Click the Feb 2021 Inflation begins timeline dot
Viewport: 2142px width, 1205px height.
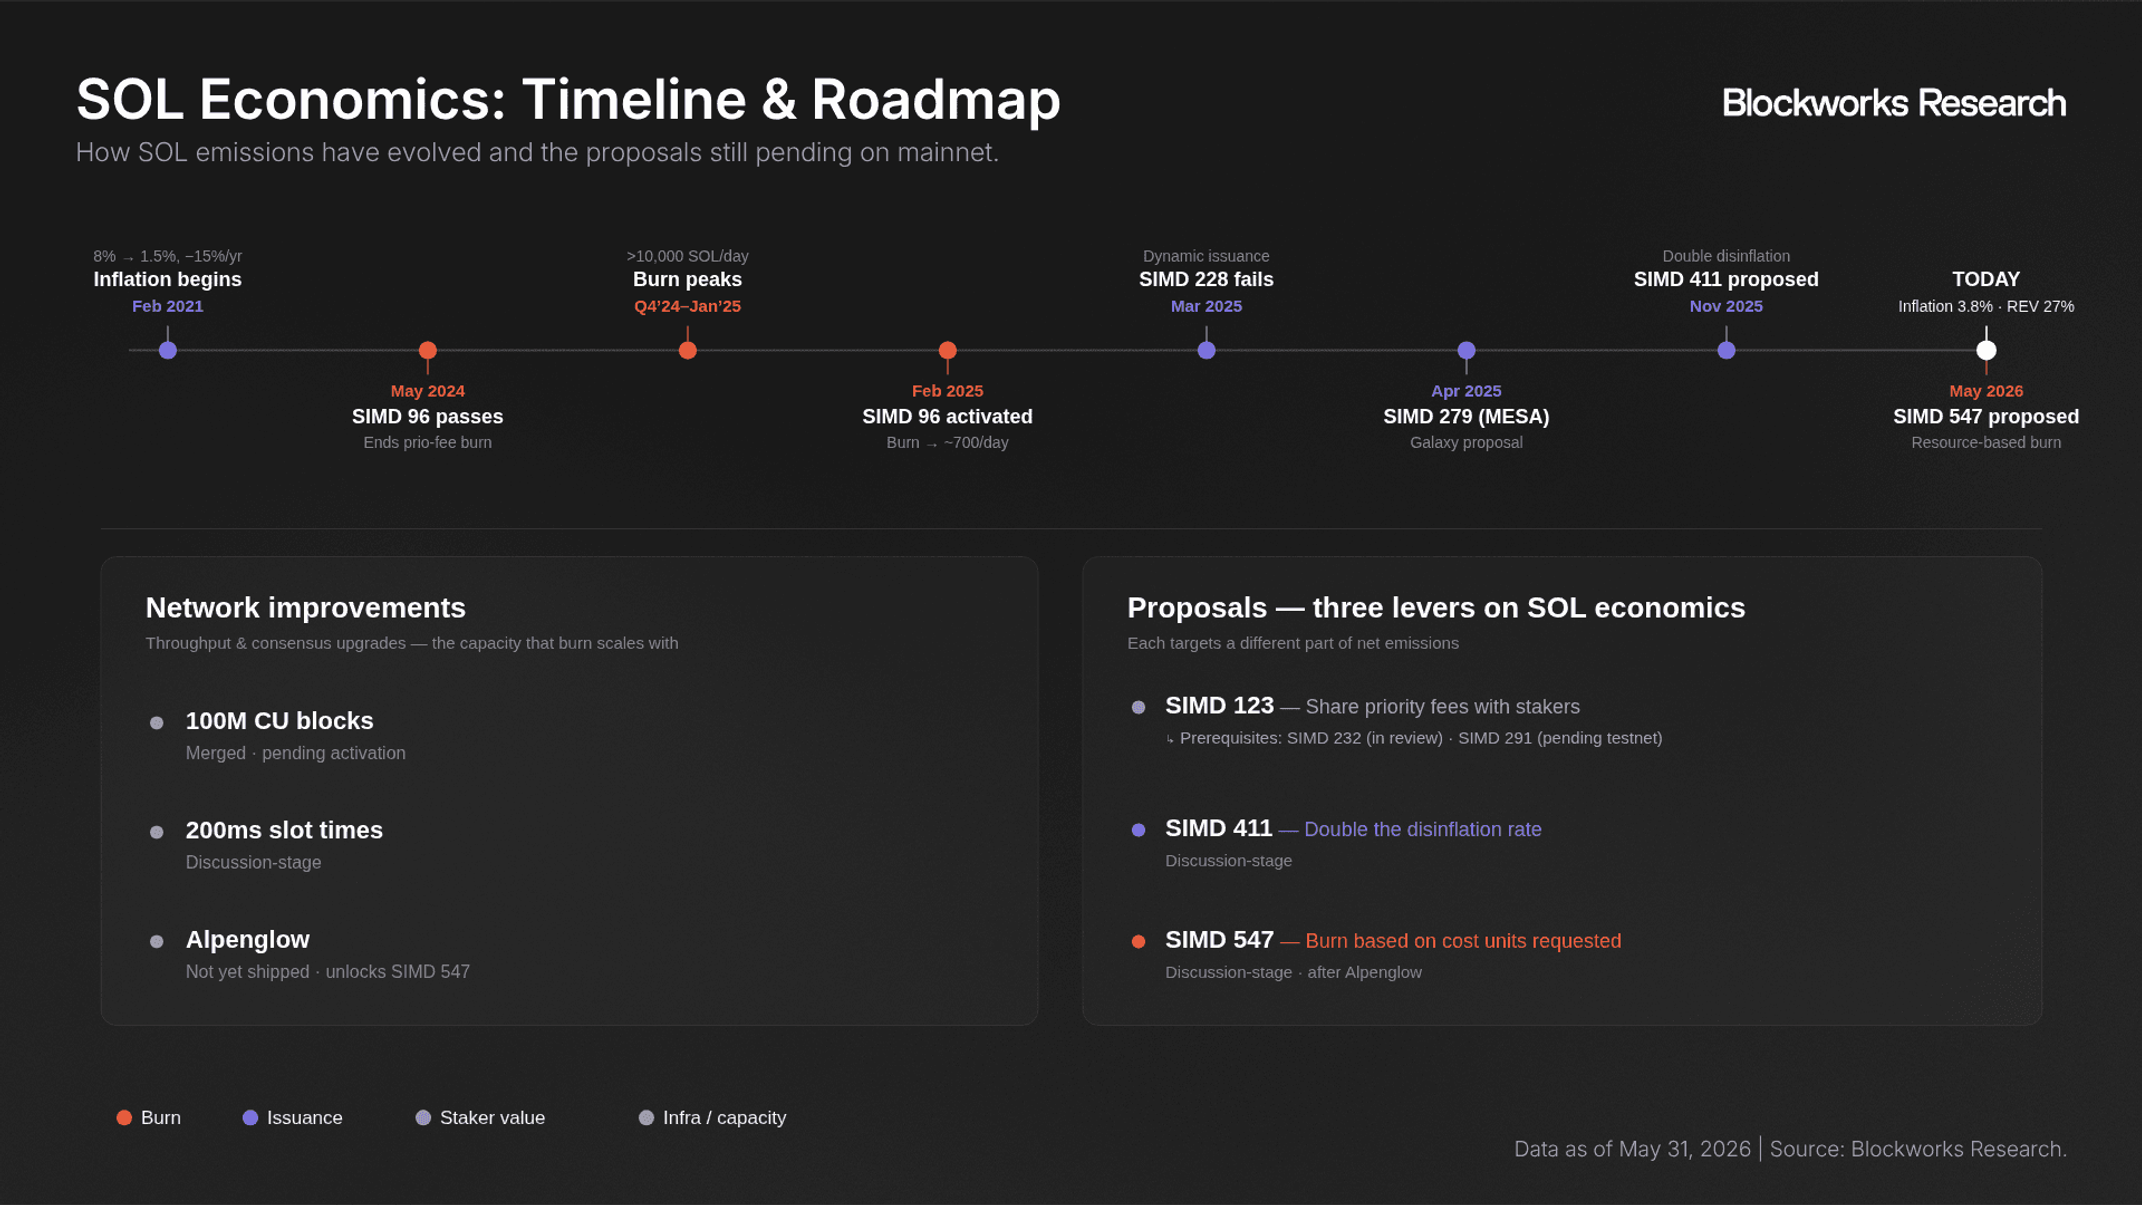click(168, 350)
